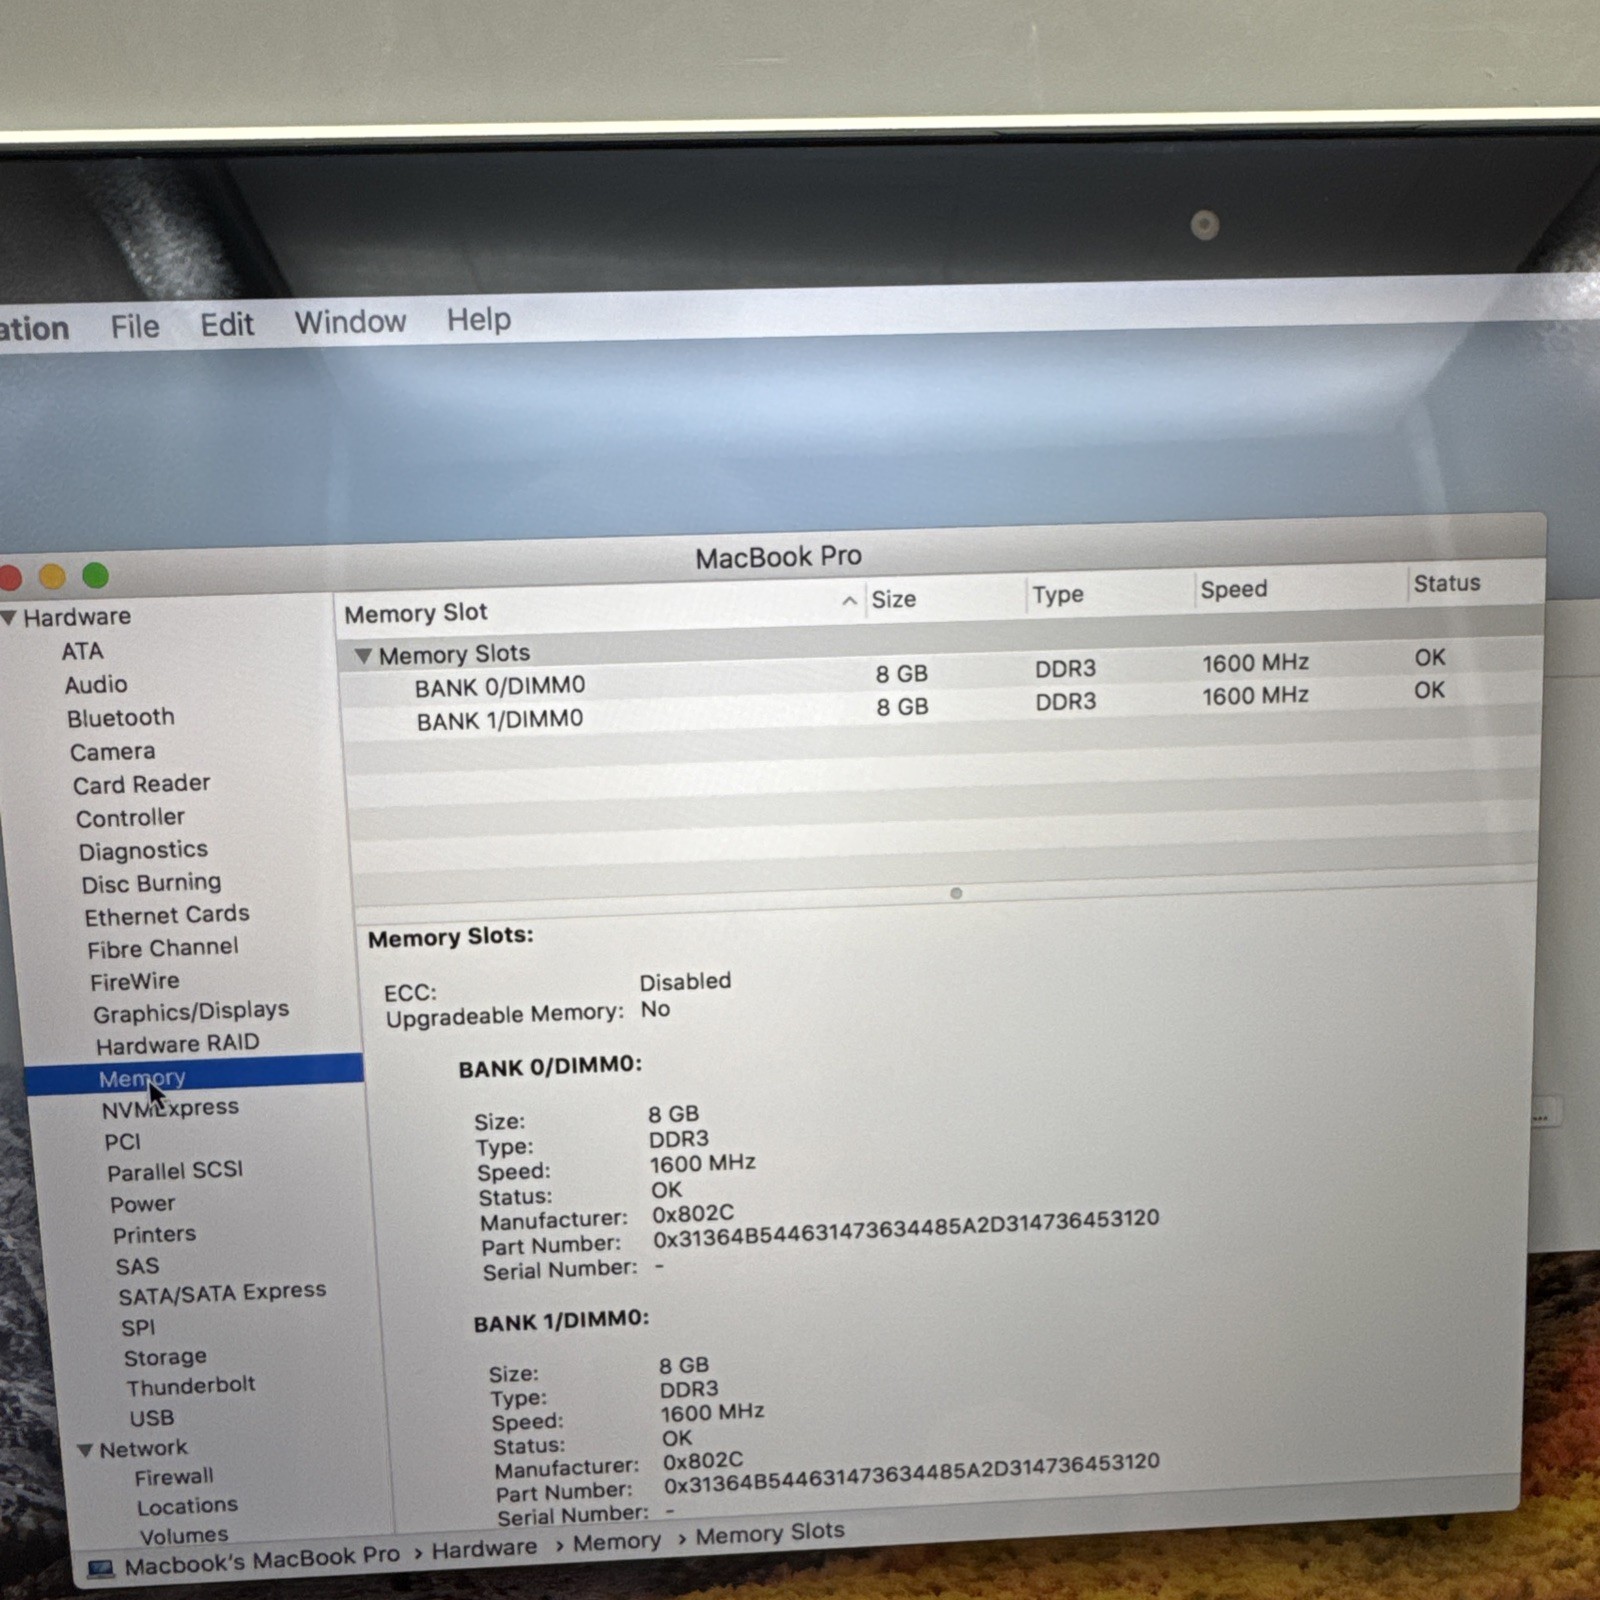Select Storage in the sidebar
The height and width of the screenshot is (1600, 1600).
165,1358
